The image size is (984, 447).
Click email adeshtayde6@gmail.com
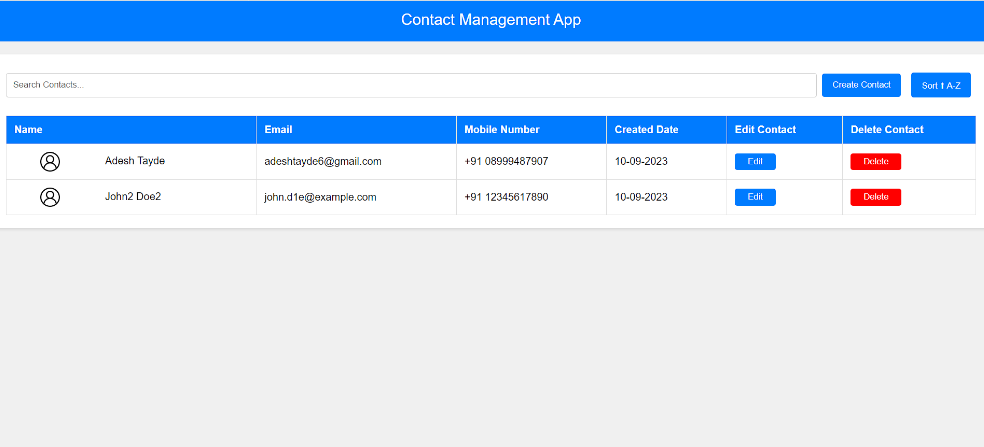(x=323, y=161)
